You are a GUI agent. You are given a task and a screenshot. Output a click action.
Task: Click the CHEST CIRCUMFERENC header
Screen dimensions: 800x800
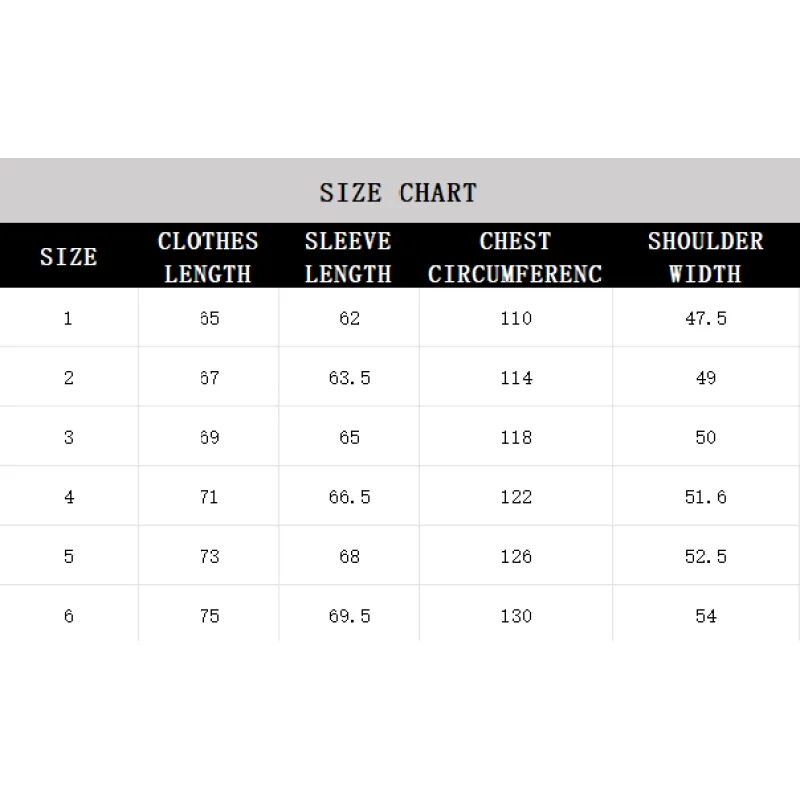click(x=515, y=257)
